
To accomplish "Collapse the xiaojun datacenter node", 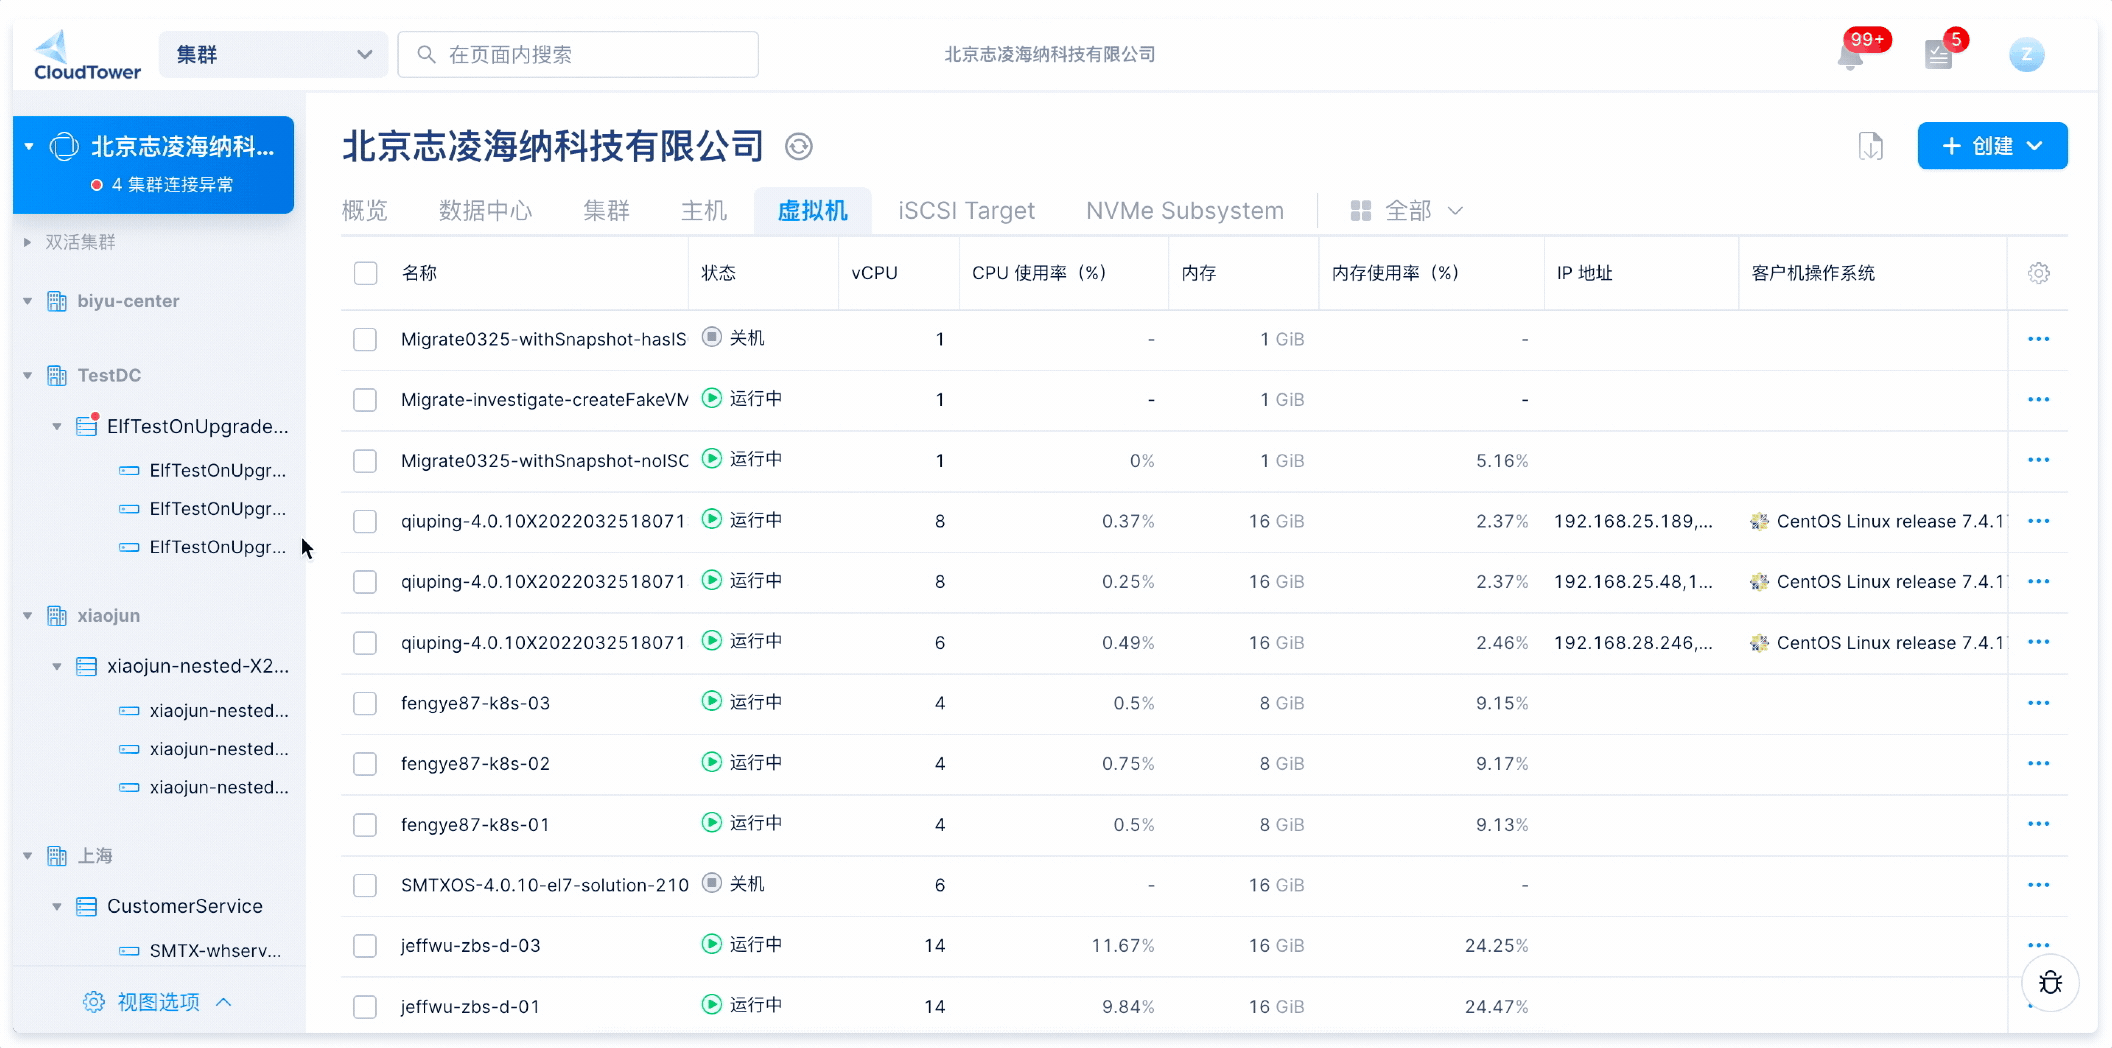I will pos(27,615).
